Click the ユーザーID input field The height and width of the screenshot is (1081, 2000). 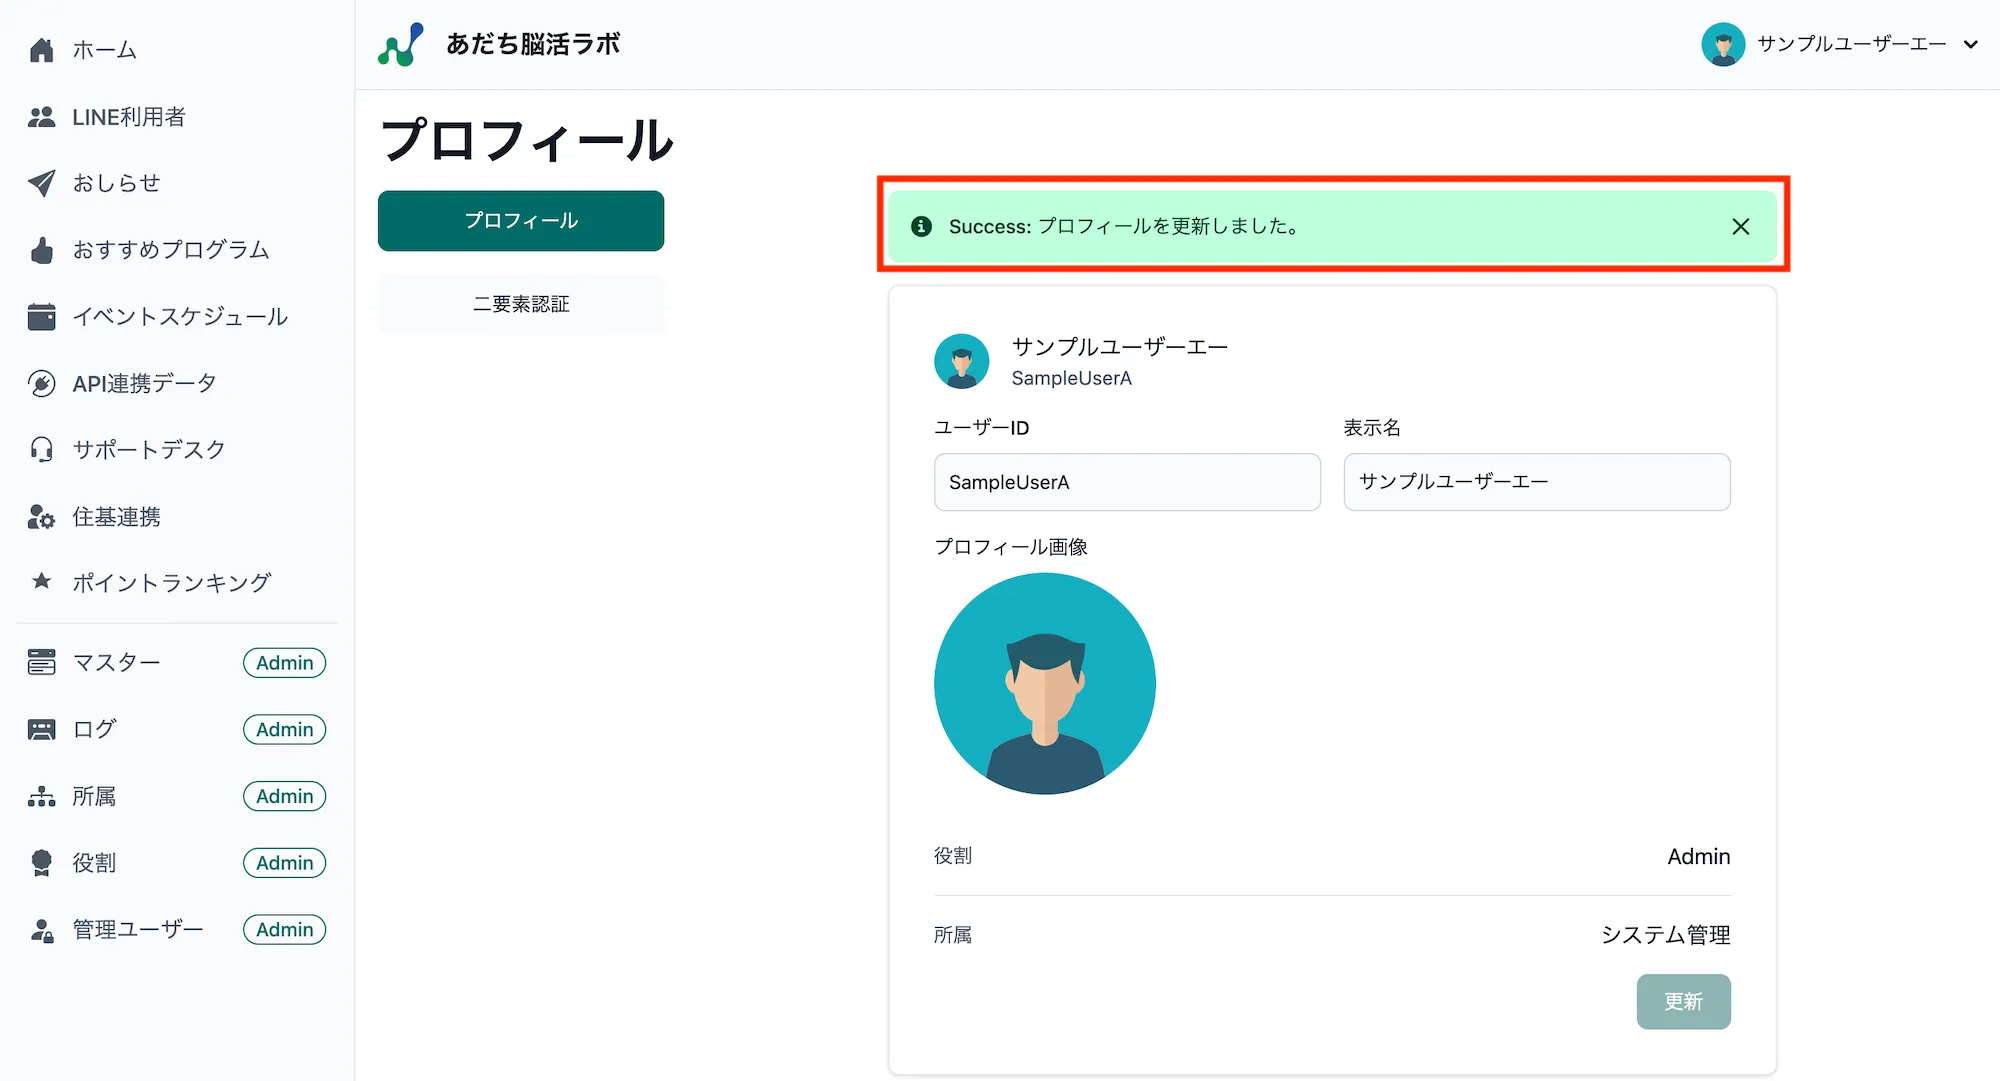click(x=1127, y=482)
